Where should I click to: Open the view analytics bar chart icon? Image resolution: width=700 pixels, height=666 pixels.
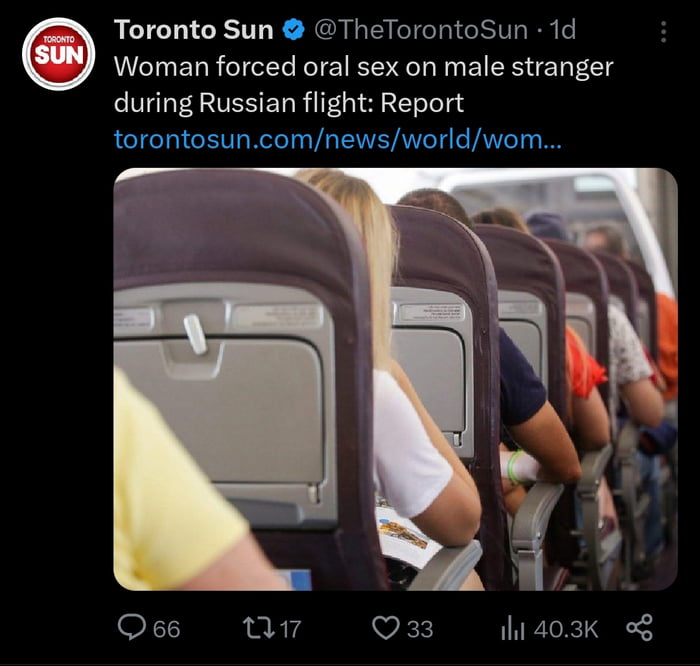pos(512,629)
